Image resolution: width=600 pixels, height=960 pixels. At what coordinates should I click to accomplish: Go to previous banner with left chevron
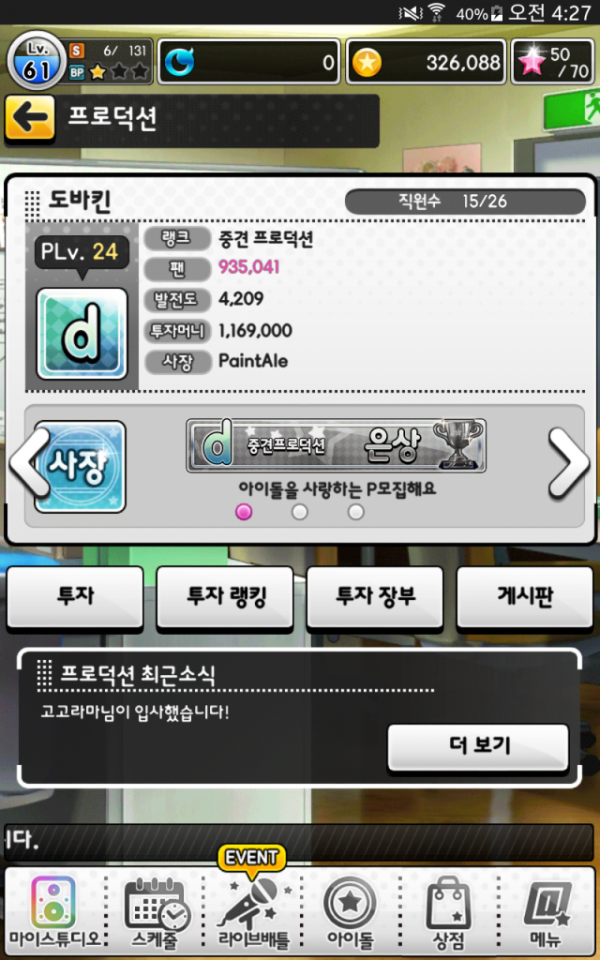[x=28, y=463]
